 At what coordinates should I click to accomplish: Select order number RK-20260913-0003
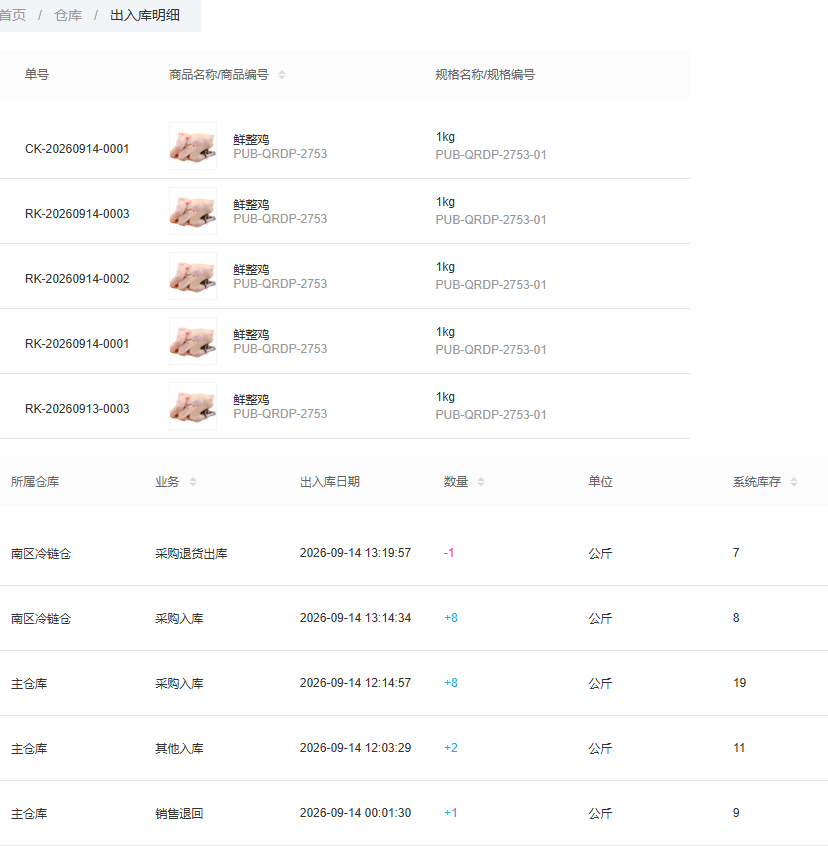pos(77,409)
